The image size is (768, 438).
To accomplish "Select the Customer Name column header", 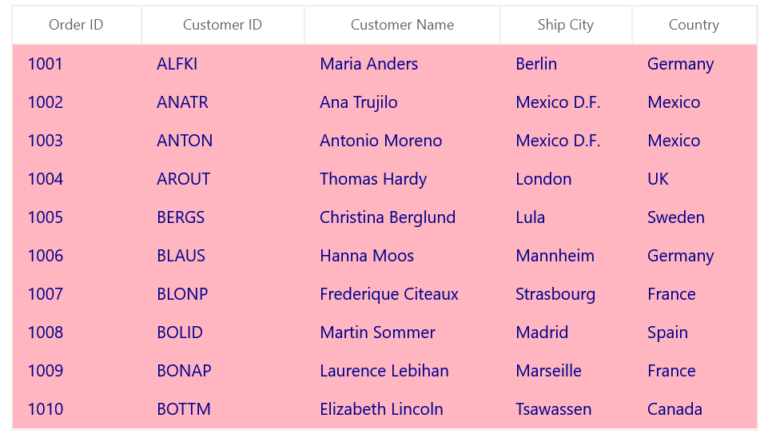I will tap(402, 24).
